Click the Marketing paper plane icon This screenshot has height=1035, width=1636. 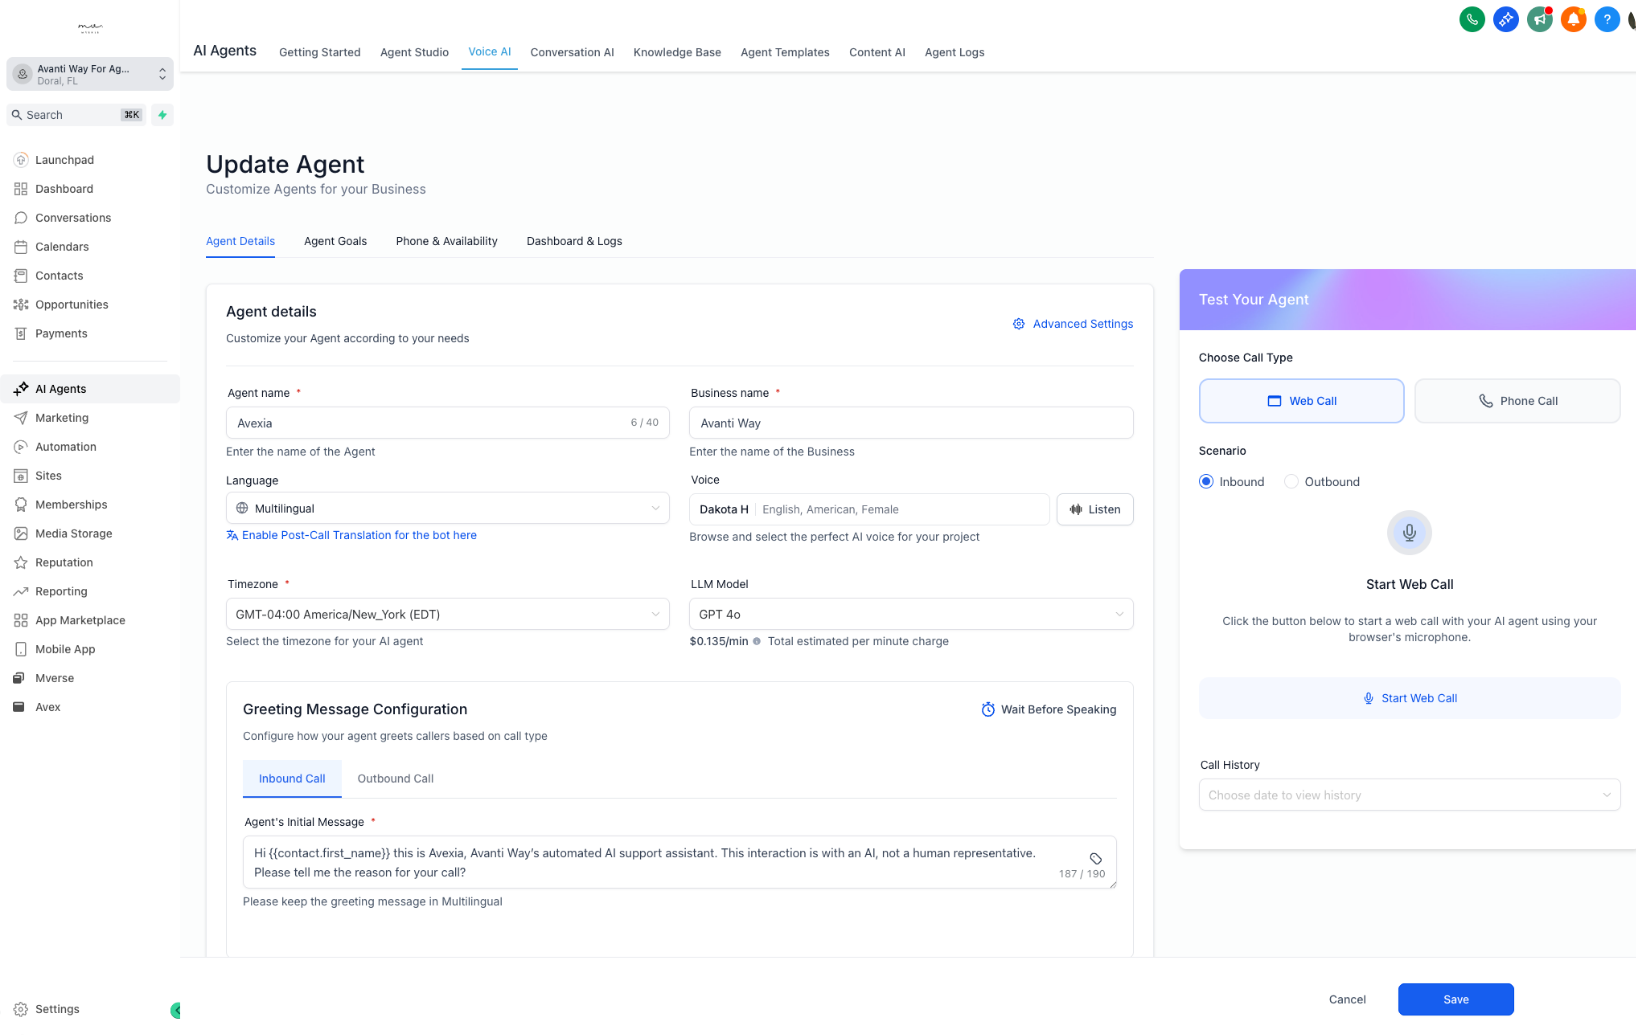coord(21,418)
